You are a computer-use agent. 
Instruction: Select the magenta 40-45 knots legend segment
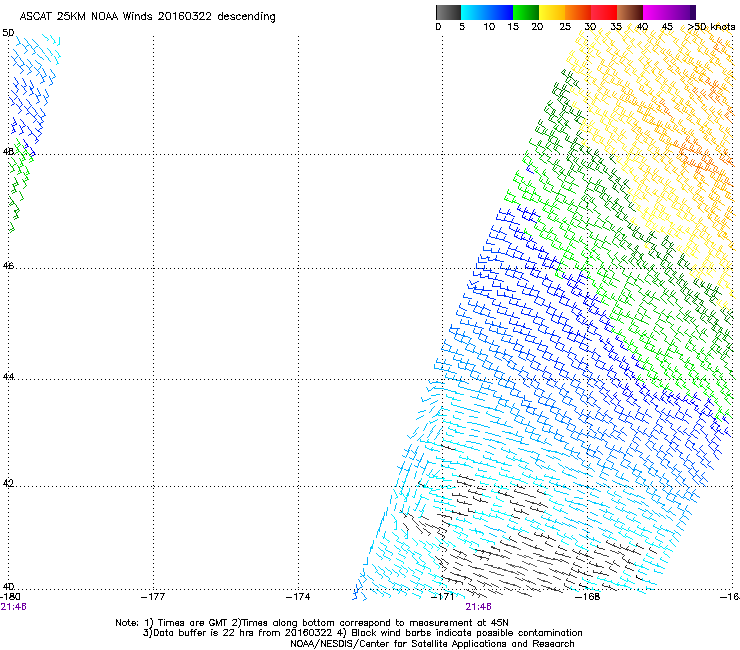coord(655,12)
